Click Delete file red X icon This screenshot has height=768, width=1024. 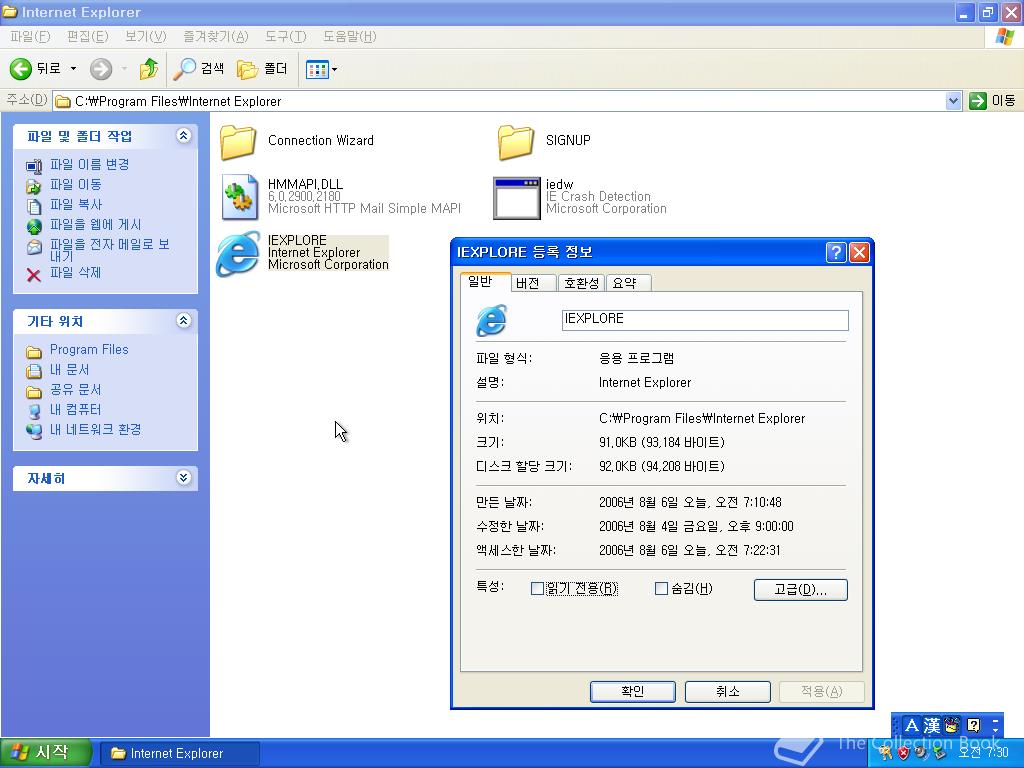(34, 274)
